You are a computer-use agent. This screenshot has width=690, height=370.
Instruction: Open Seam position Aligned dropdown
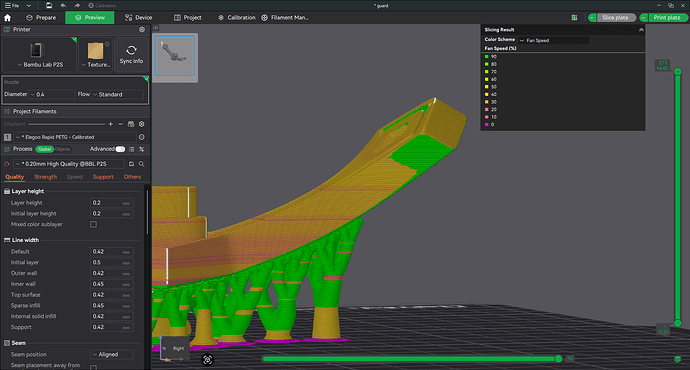click(x=112, y=354)
